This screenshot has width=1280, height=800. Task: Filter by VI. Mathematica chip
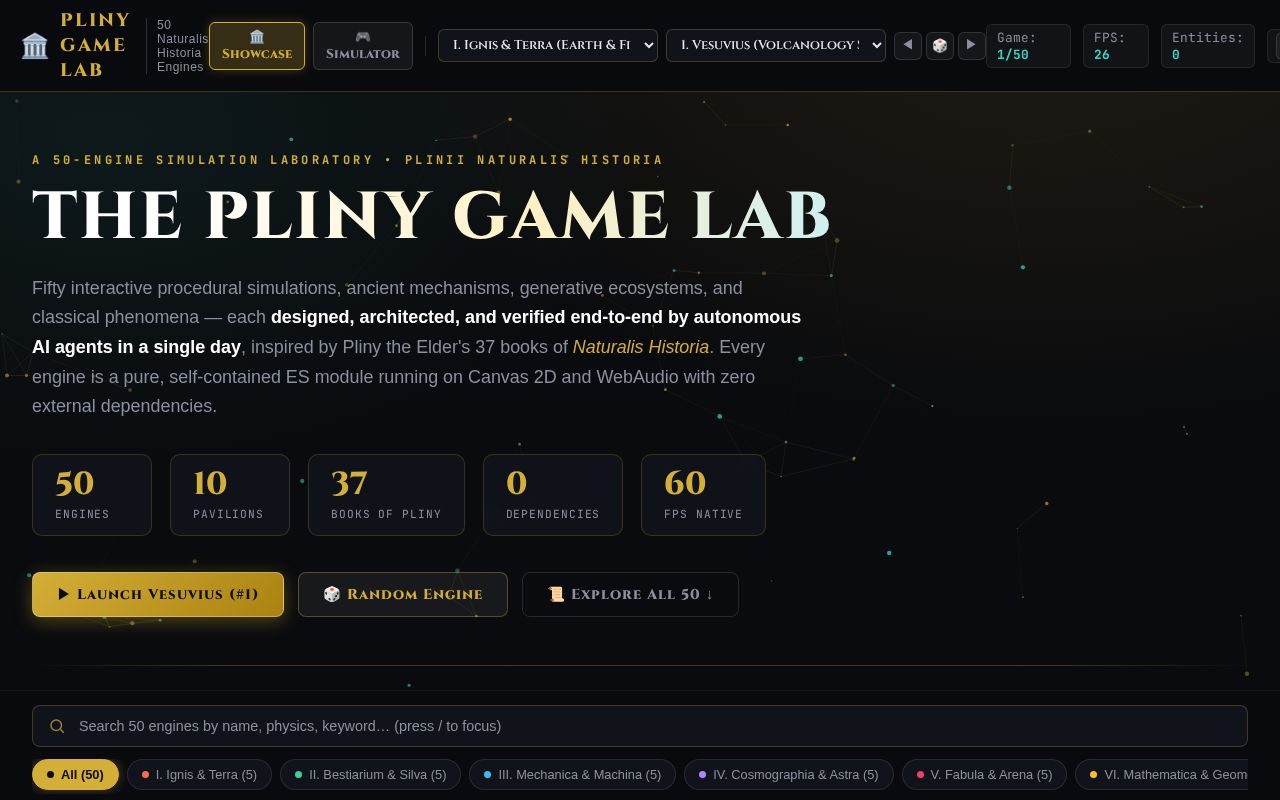click(x=1162, y=774)
